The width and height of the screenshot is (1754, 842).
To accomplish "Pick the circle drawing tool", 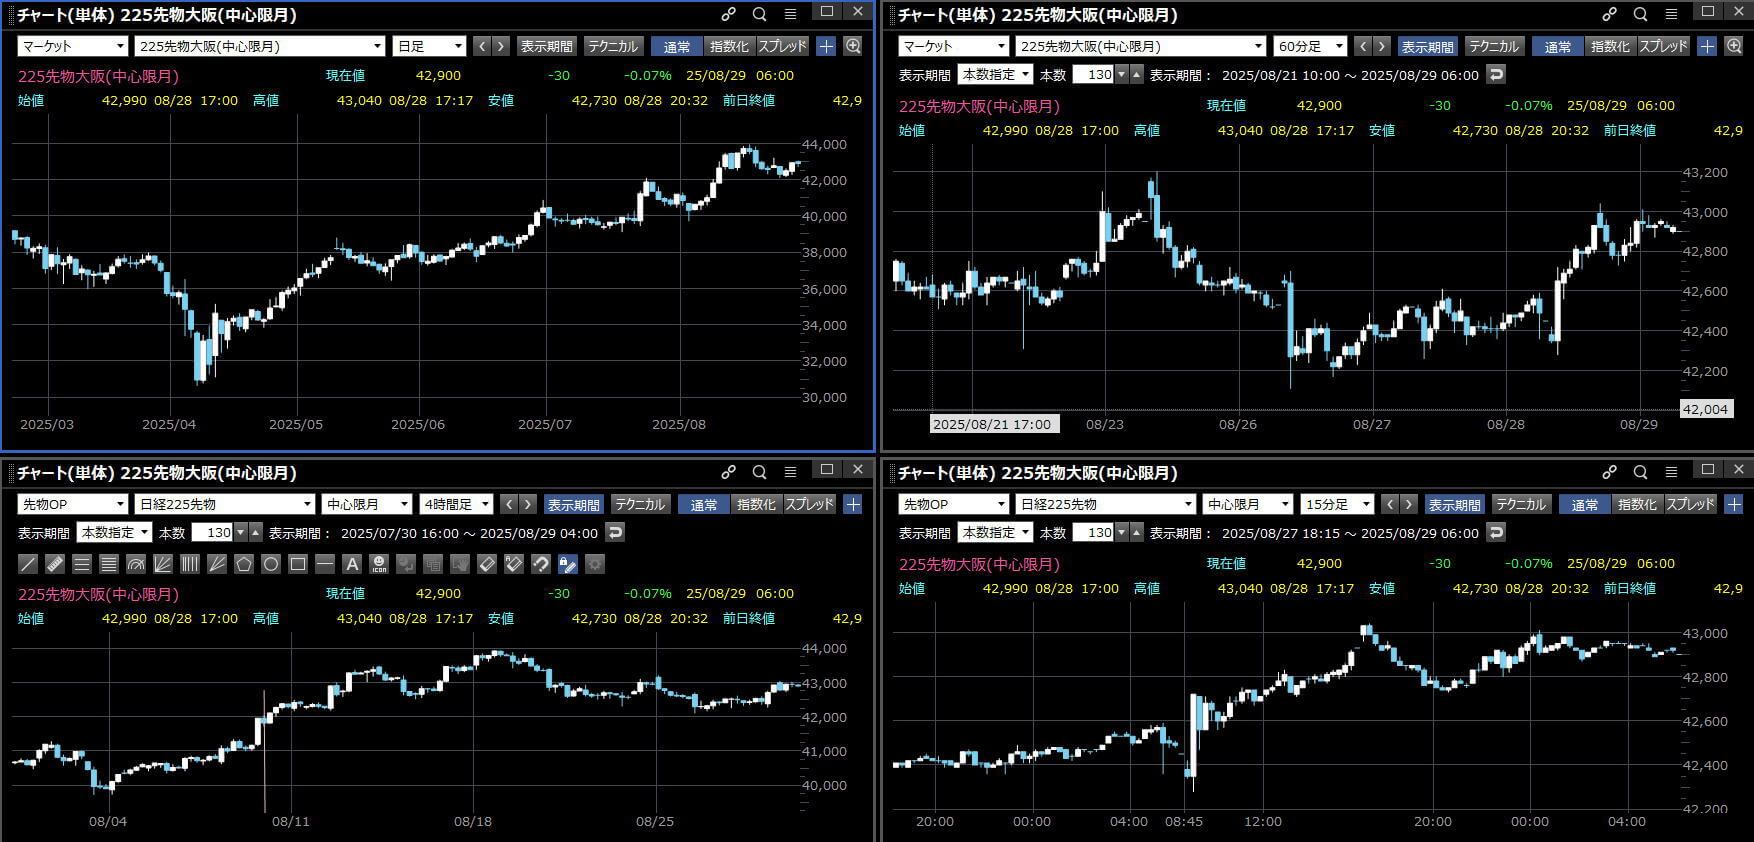I will point(271,564).
